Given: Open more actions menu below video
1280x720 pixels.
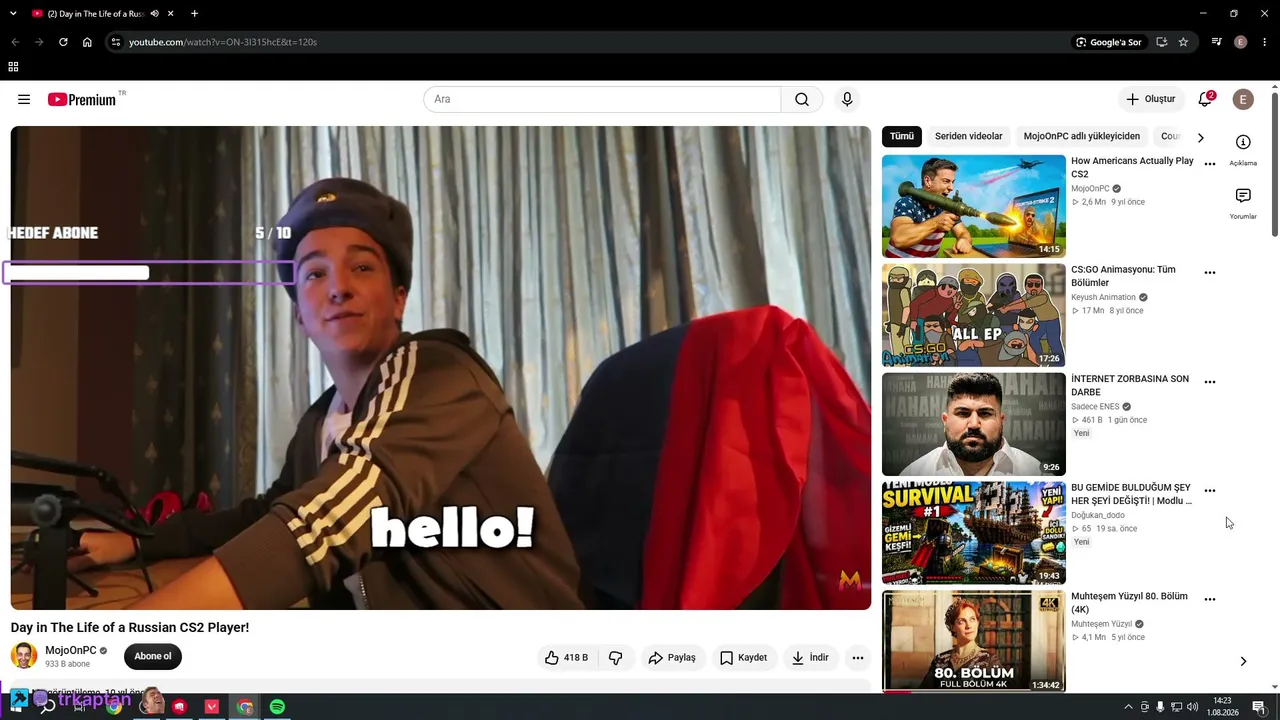Looking at the screenshot, I should tap(857, 658).
